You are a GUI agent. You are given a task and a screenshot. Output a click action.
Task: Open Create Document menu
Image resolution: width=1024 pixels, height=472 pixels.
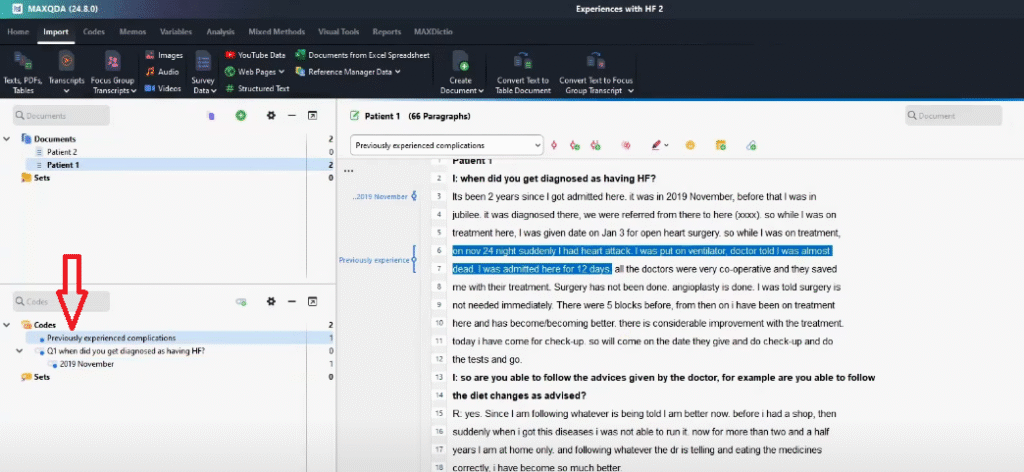461,71
